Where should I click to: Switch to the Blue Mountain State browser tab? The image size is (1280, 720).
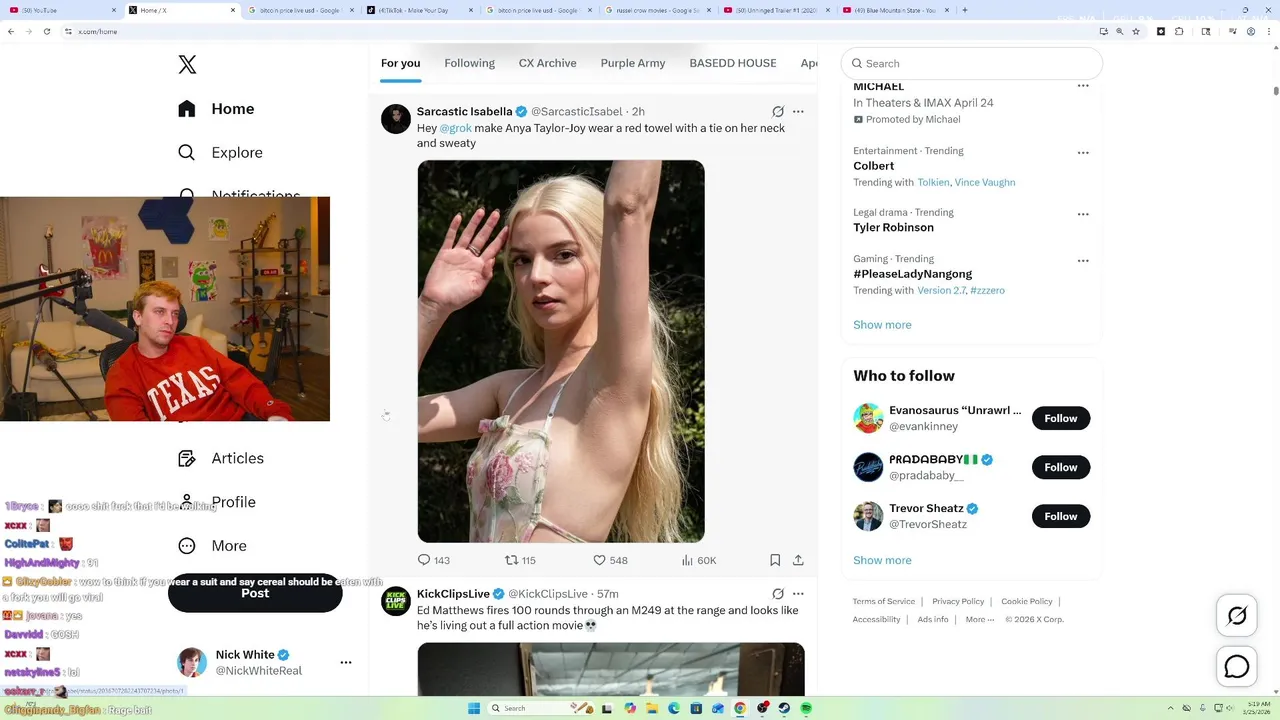tap(895, 10)
